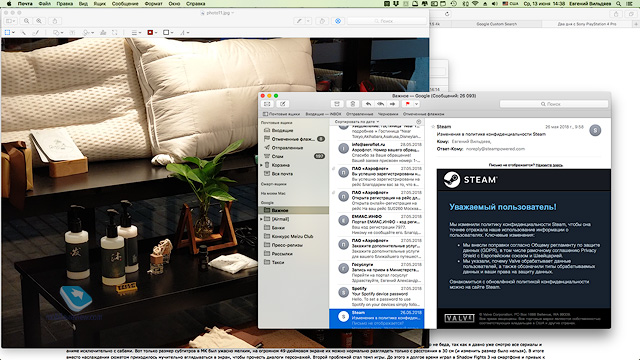Click the forward arrow in Mail toolbar

(x=393, y=104)
